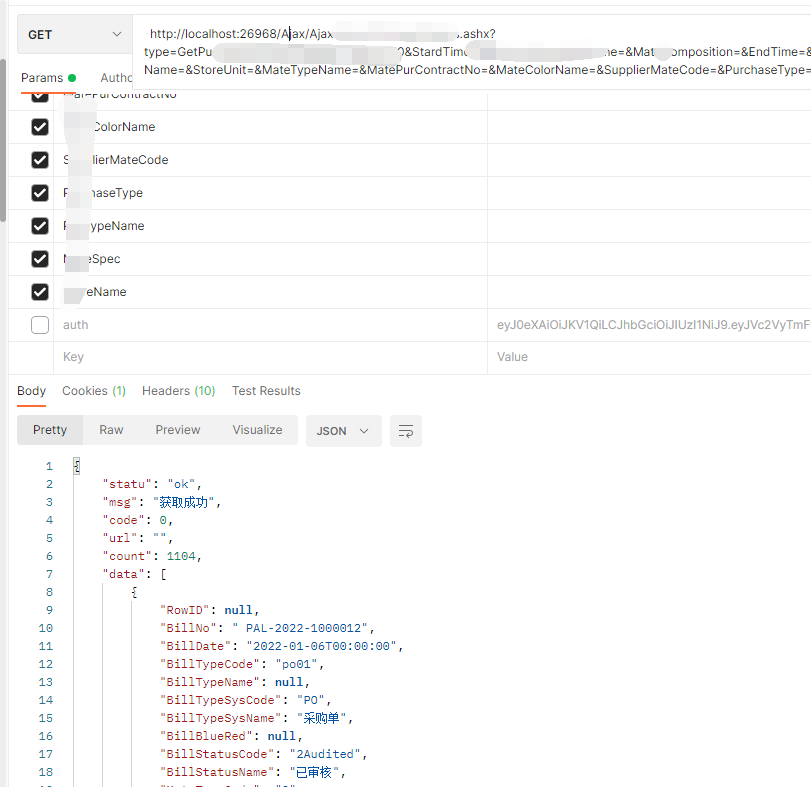
Task: Select the response Body tab
Action: (32, 391)
